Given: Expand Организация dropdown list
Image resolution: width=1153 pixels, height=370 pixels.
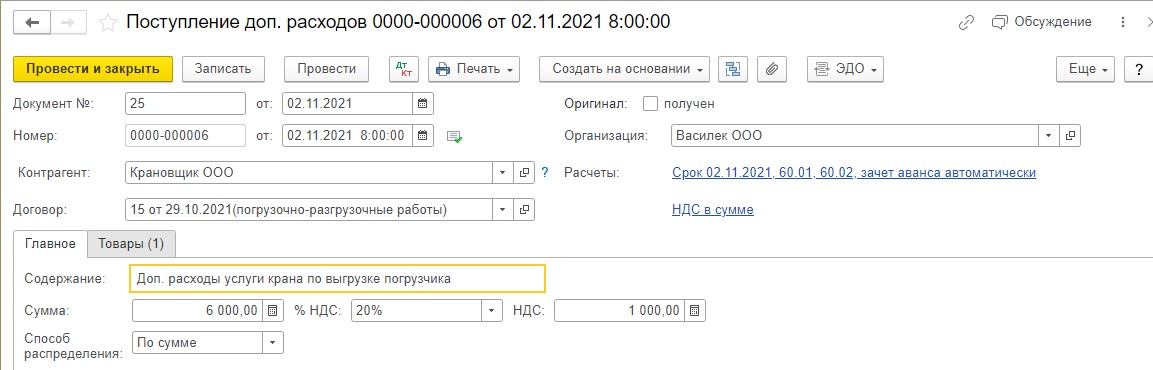Looking at the screenshot, I should [x=1048, y=135].
